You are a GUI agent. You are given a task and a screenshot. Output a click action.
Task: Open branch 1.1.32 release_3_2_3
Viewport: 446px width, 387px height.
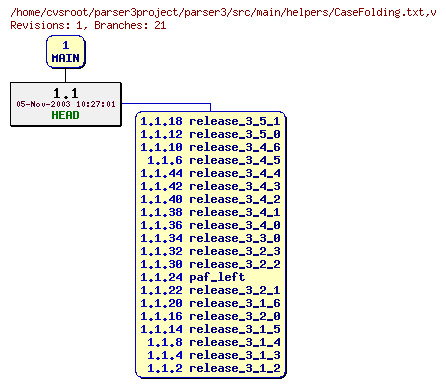pyautogui.click(x=210, y=251)
